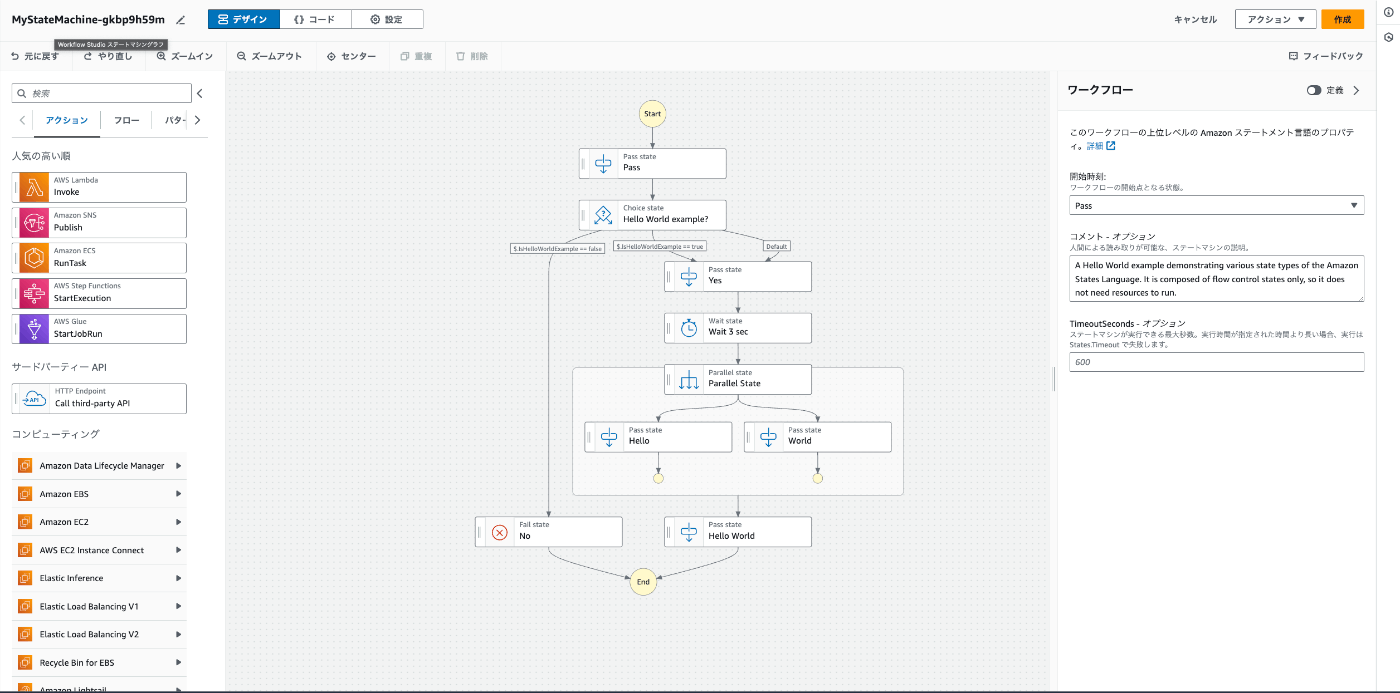Toggle the 定義 definition switch
Screen dimensions: 1400x693
click(1314, 90)
